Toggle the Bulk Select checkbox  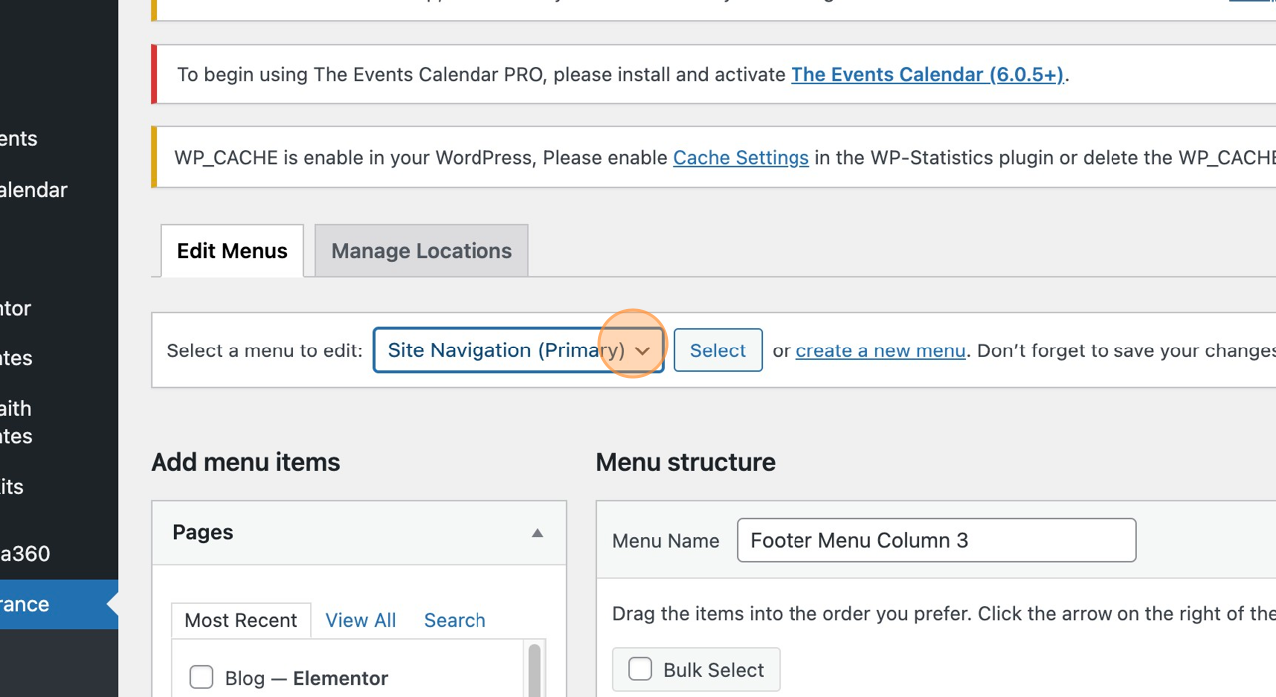pos(640,669)
